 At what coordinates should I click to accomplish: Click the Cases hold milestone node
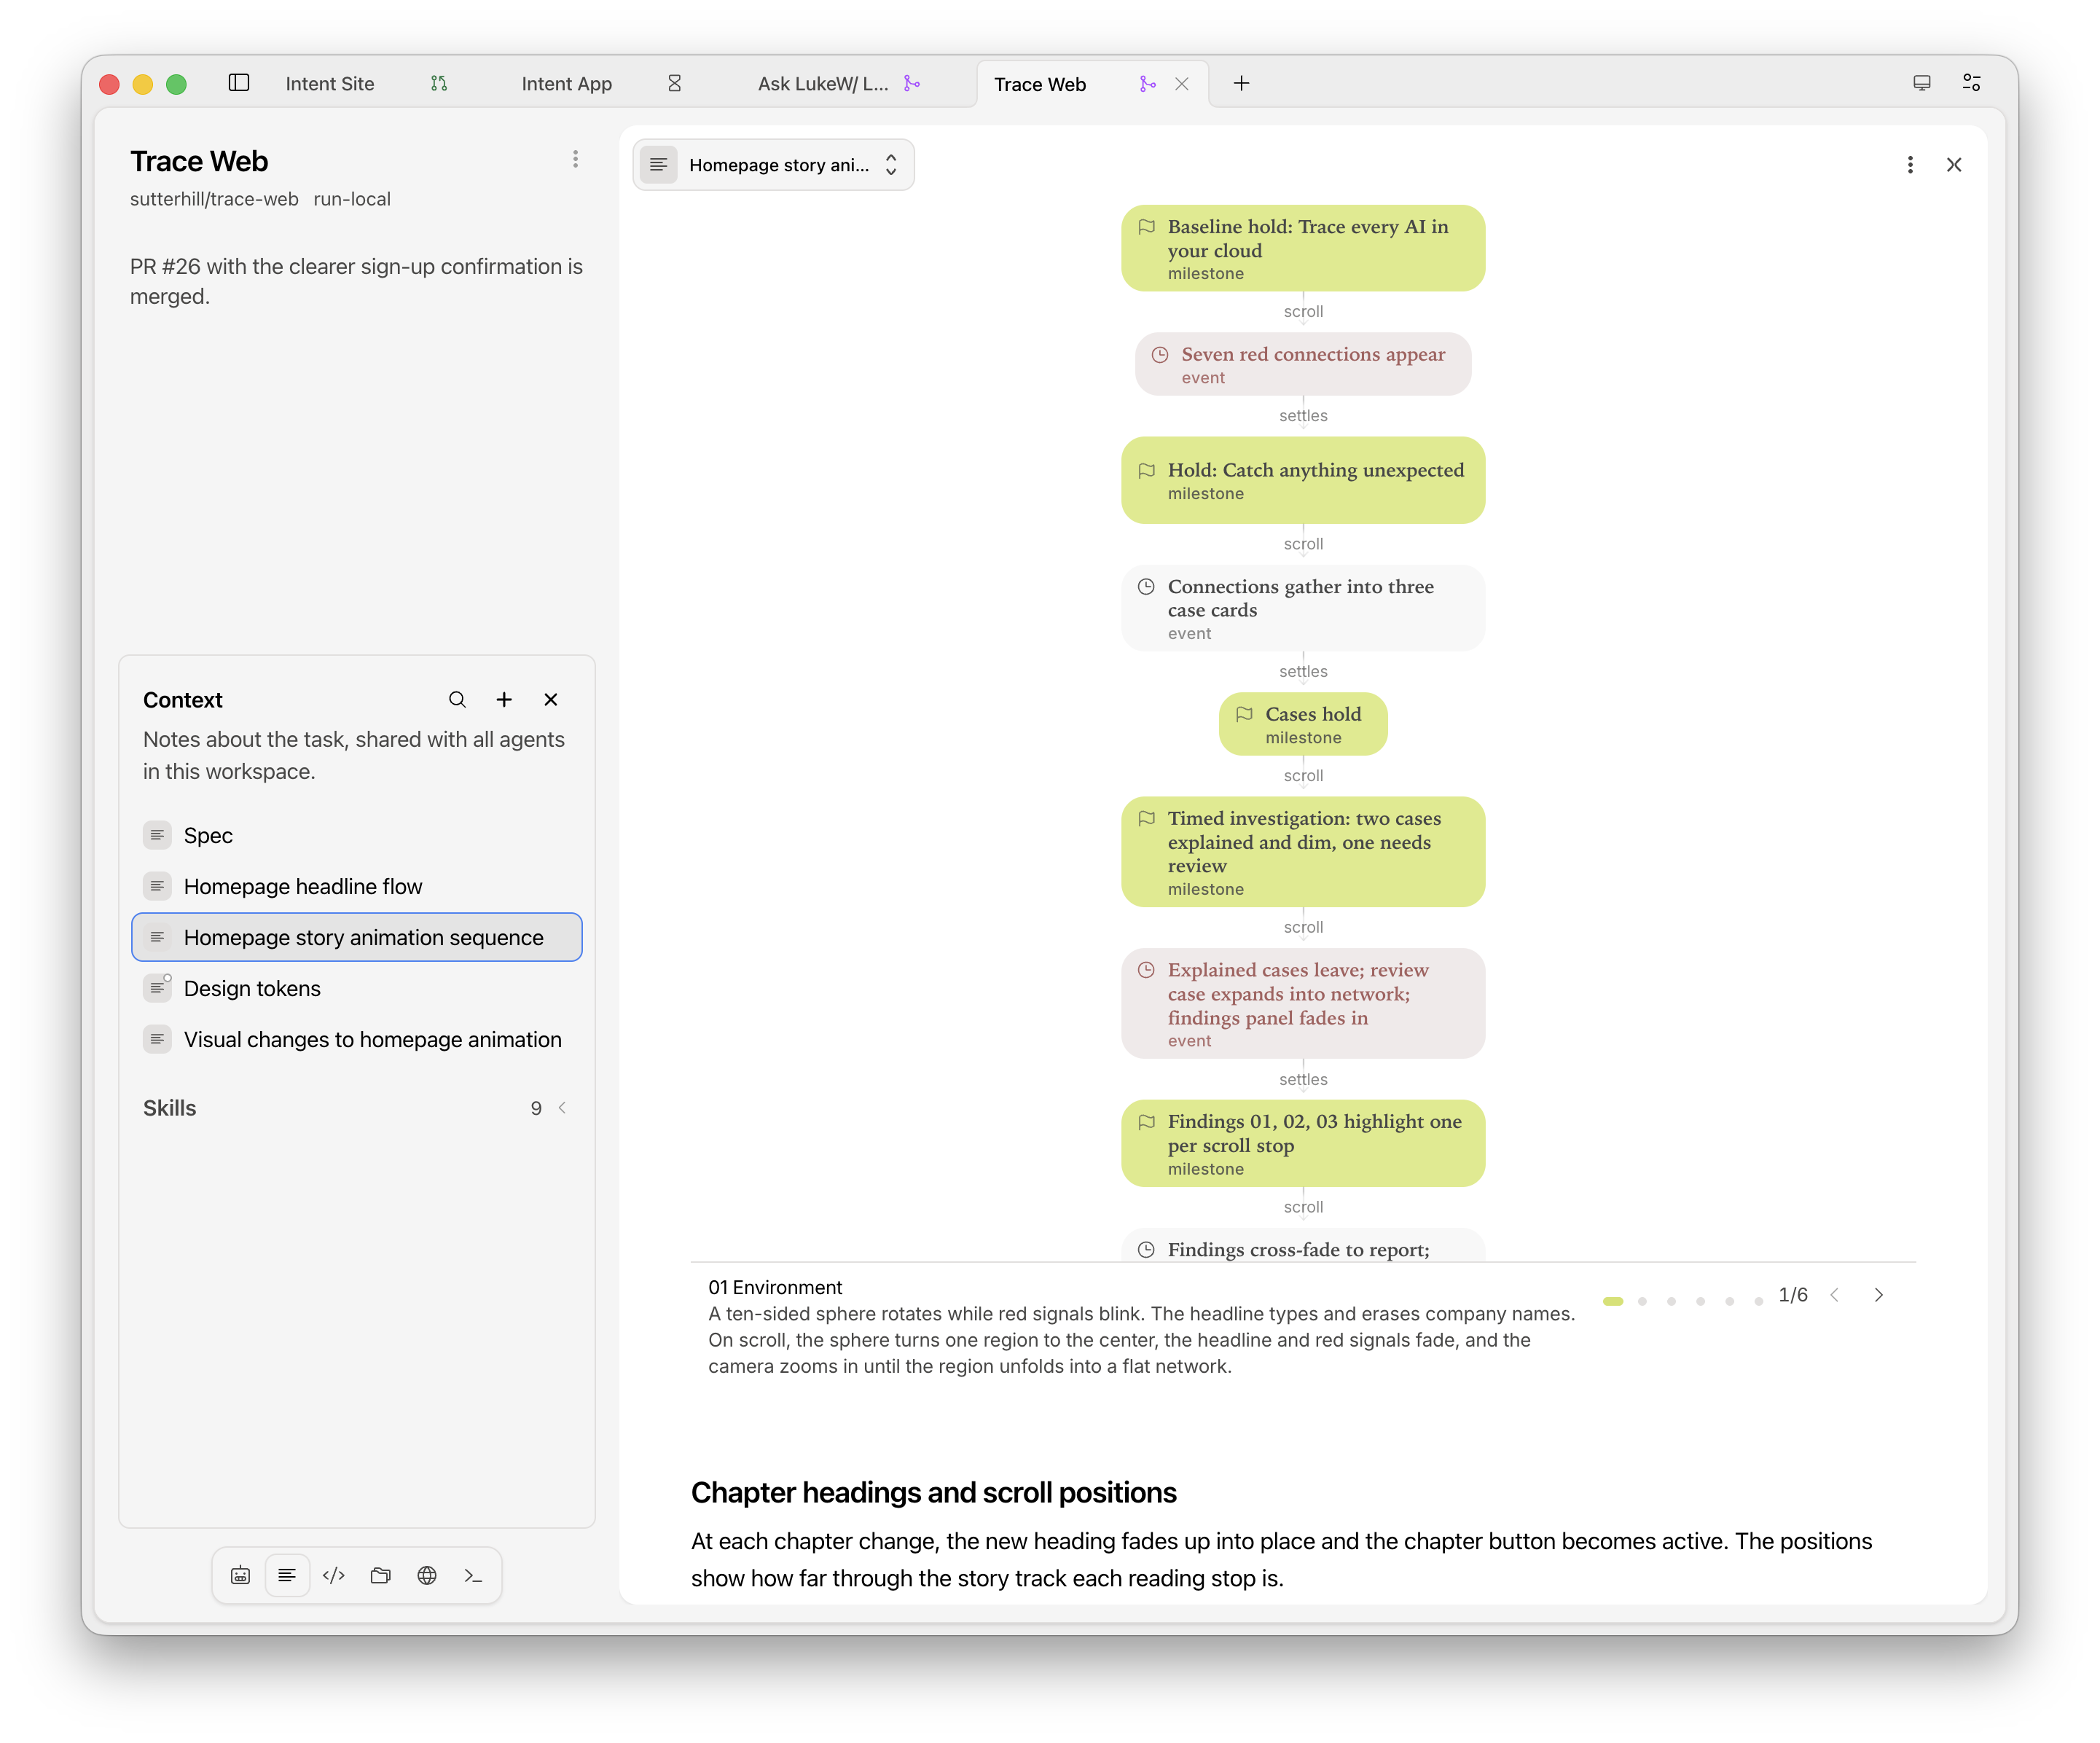pyautogui.click(x=1303, y=725)
